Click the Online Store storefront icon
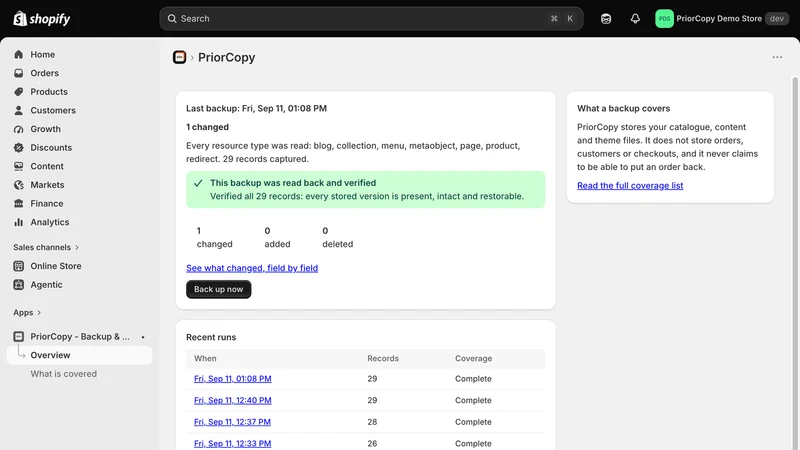 19,266
